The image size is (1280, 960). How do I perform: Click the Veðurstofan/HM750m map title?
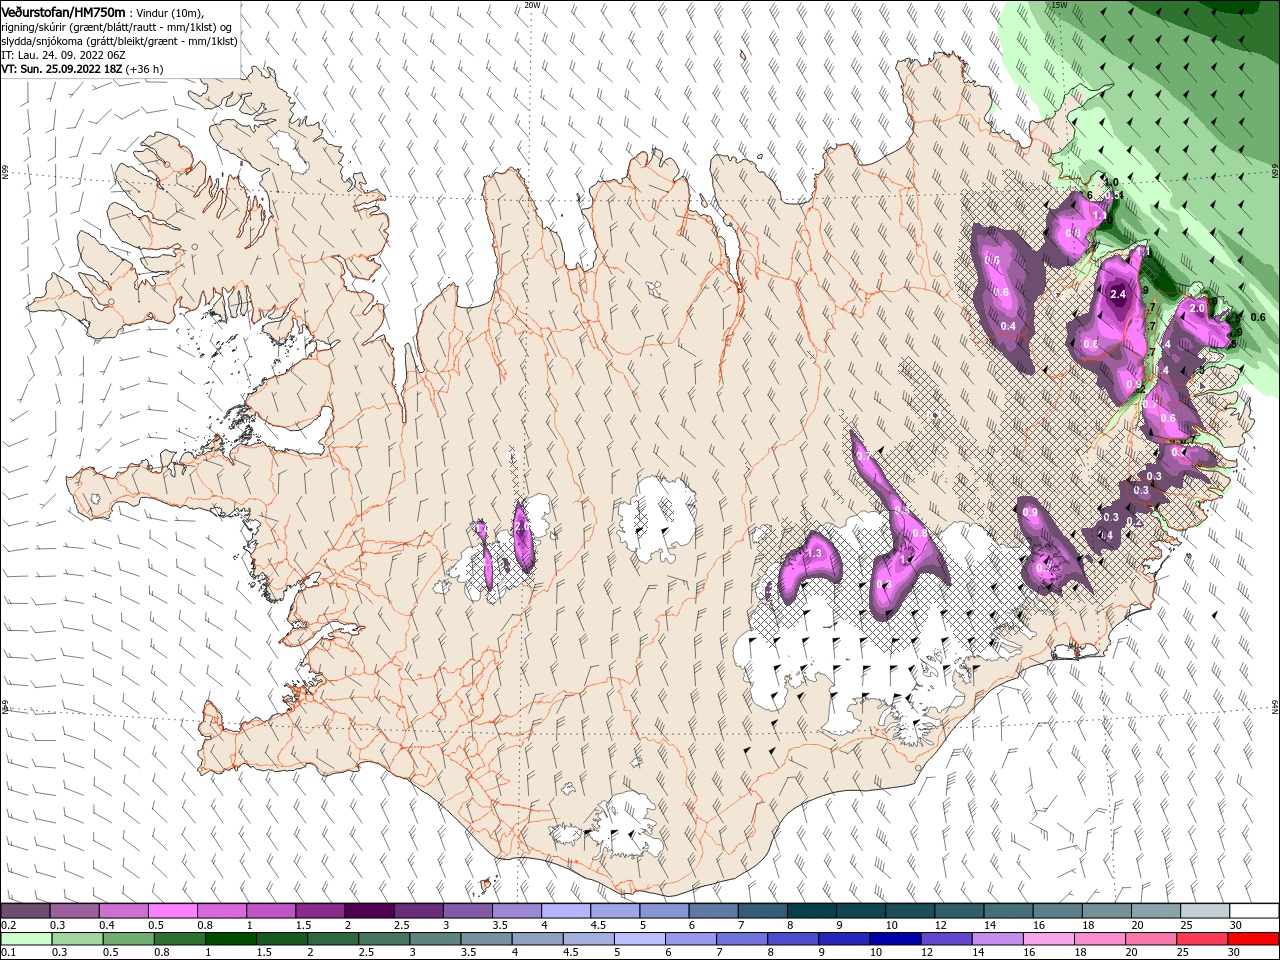coord(63,12)
